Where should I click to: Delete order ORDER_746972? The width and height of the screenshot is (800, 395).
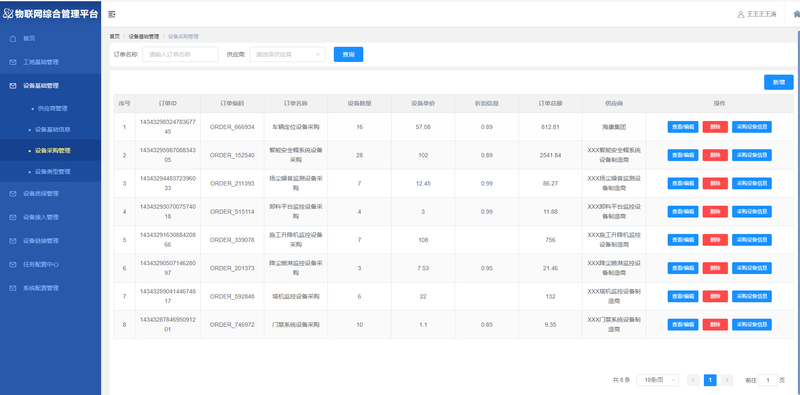click(x=715, y=325)
